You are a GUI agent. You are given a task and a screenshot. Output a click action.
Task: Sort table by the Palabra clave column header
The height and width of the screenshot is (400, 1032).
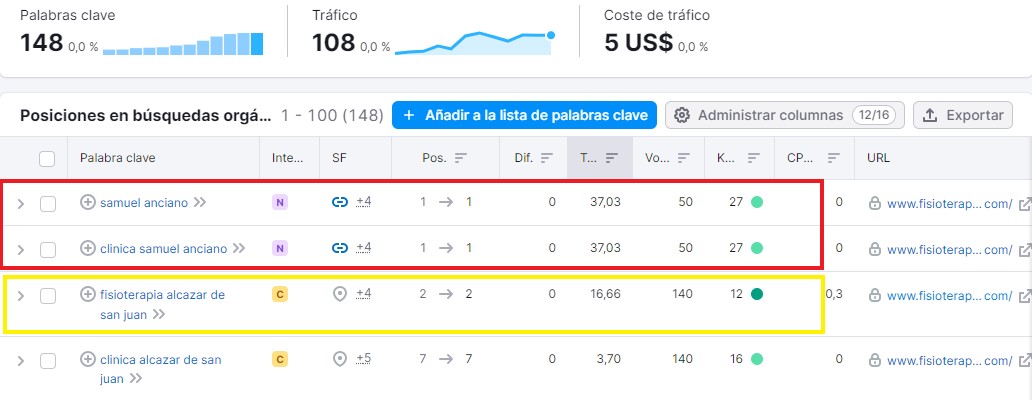coord(118,158)
